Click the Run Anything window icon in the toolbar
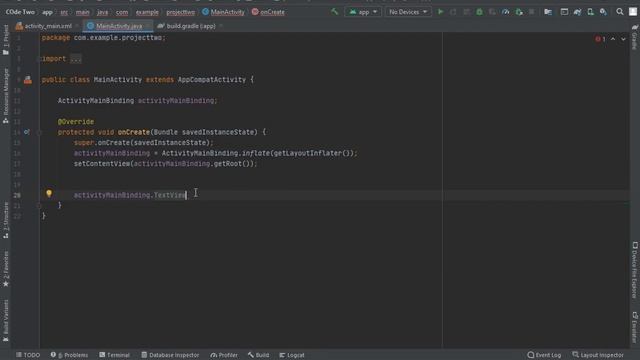The width and height of the screenshot is (640, 360). pos(564,12)
